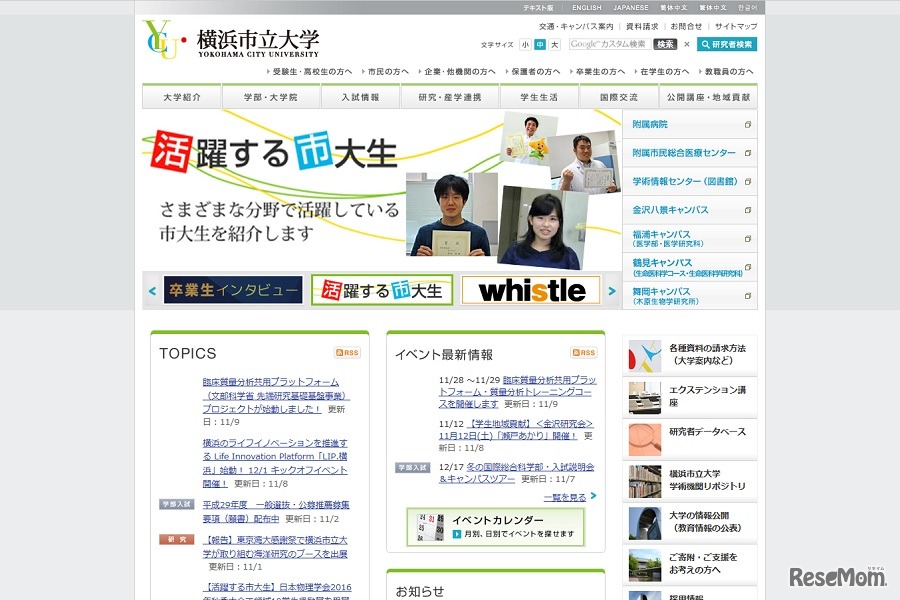Select medium text size 中

(x=540, y=44)
